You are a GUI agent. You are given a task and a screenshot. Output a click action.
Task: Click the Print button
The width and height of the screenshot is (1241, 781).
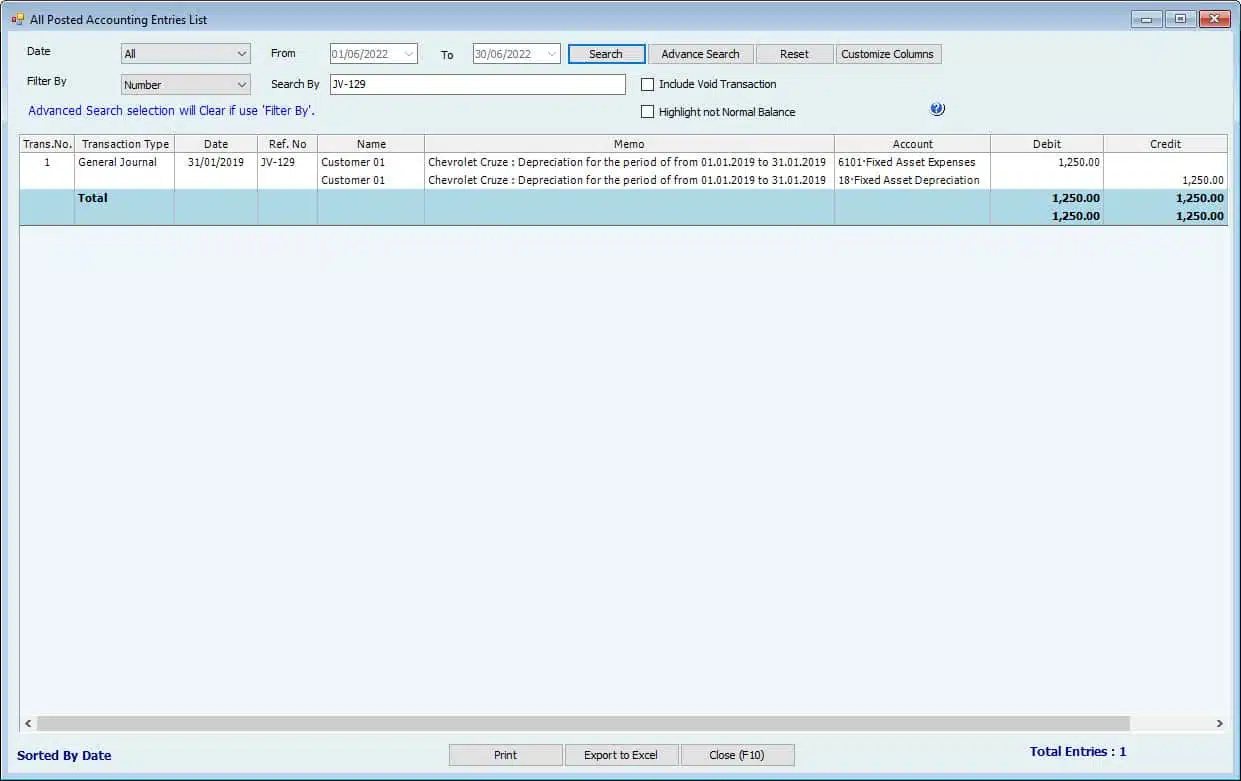point(506,755)
